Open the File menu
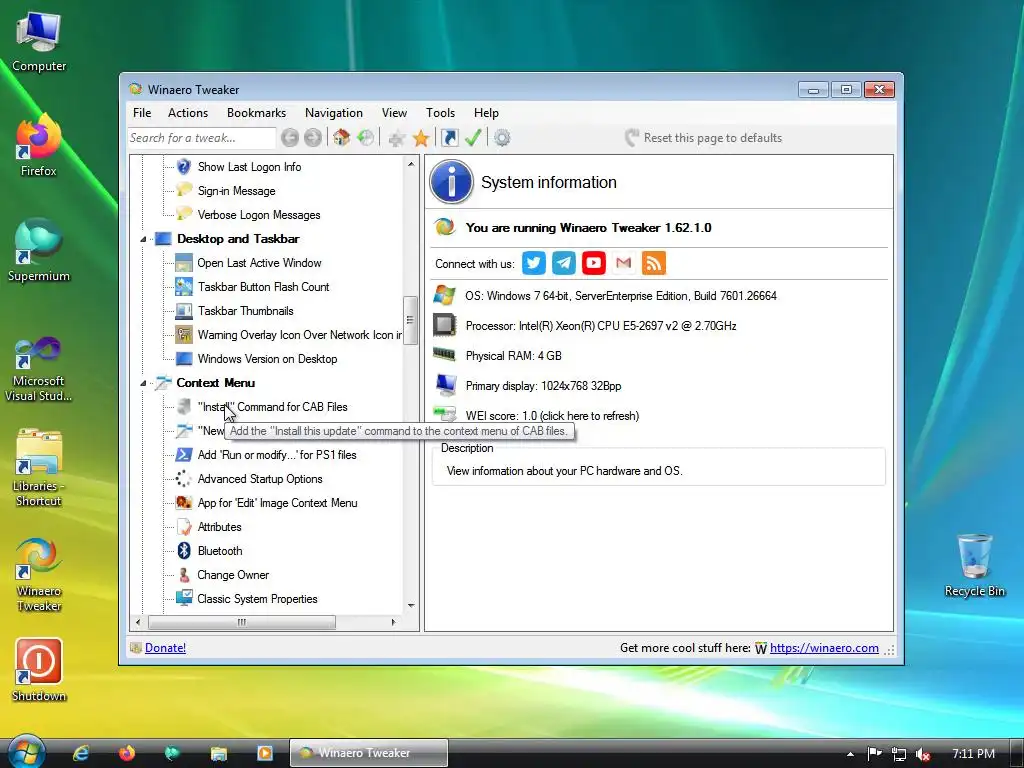Viewport: 1024px width, 768px height. 142,113
